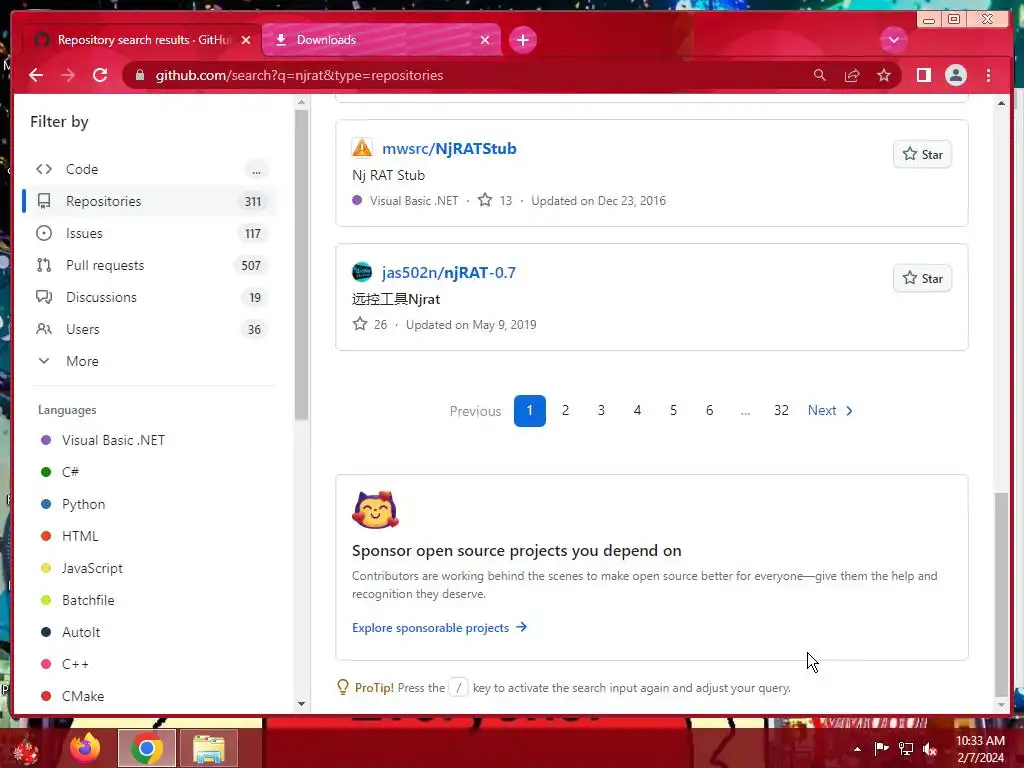1024x768 pixels.
Task: Jump to results page 32
Action: 781,411
